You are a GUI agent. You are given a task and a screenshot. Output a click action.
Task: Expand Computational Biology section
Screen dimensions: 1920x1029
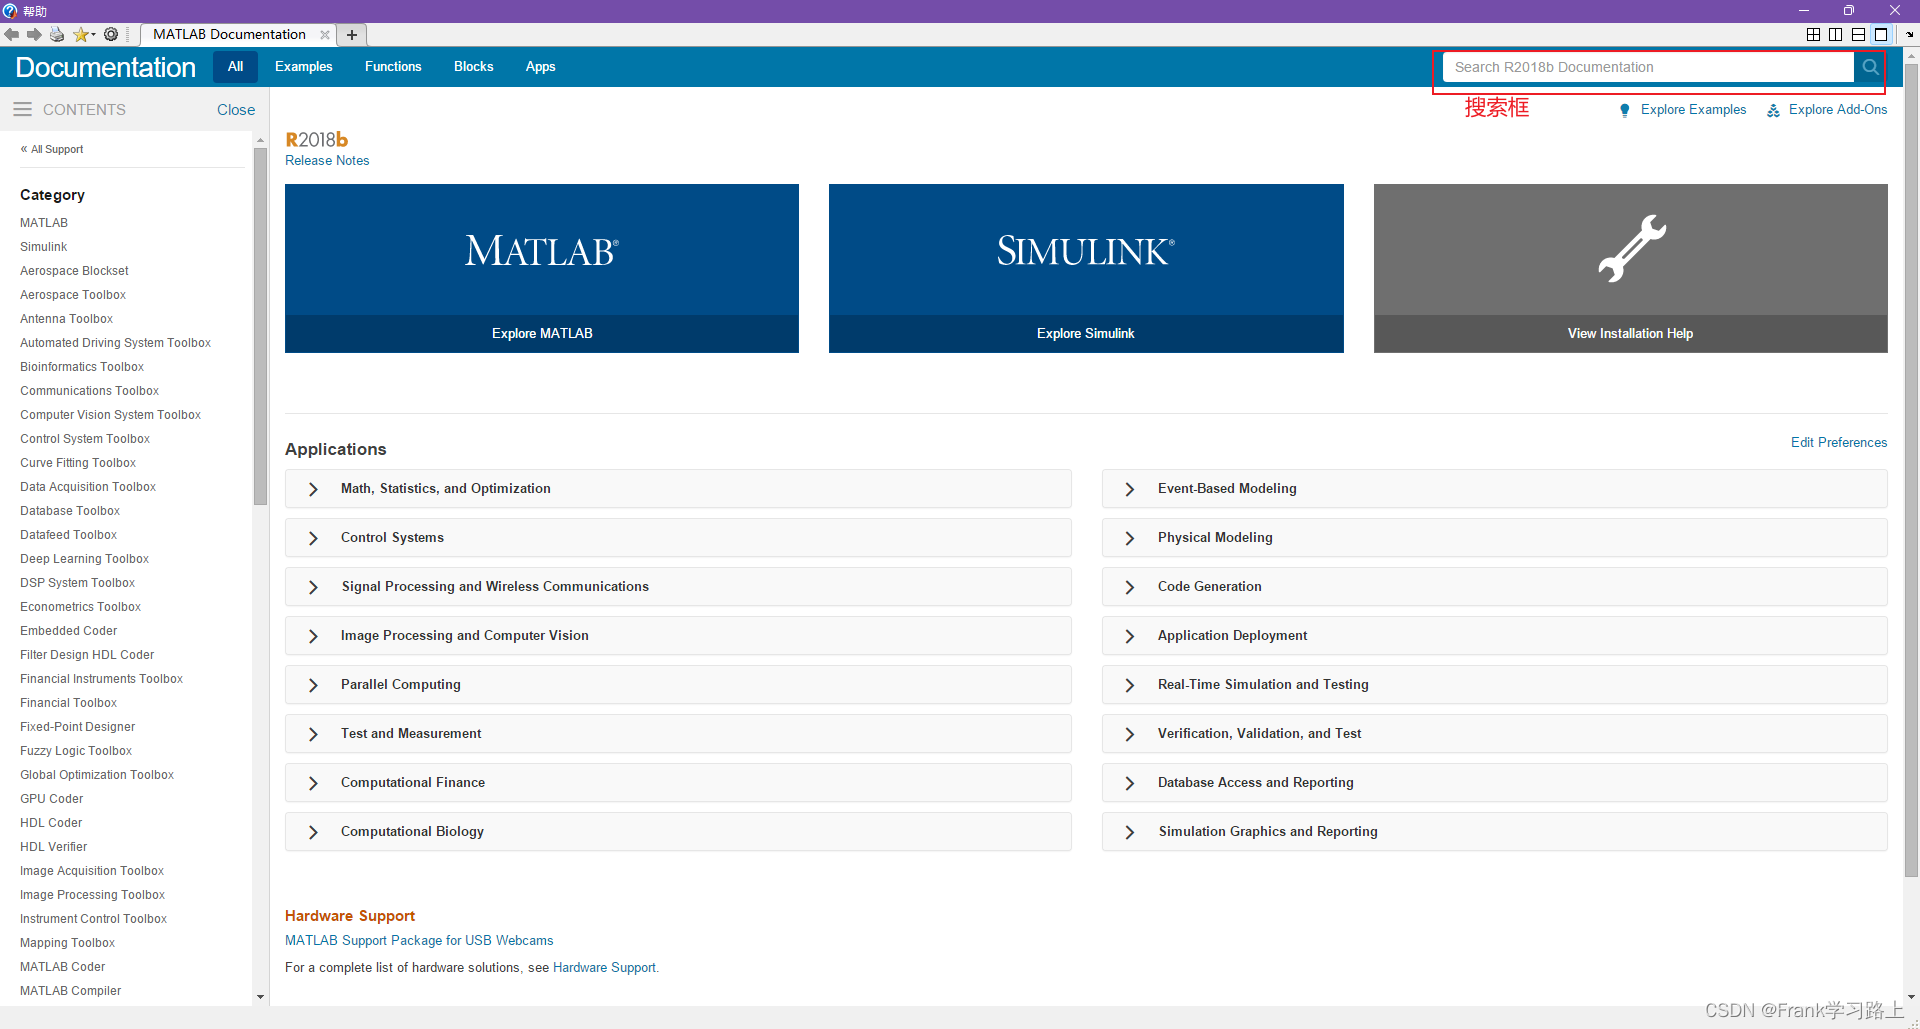(x=678, y=832)
